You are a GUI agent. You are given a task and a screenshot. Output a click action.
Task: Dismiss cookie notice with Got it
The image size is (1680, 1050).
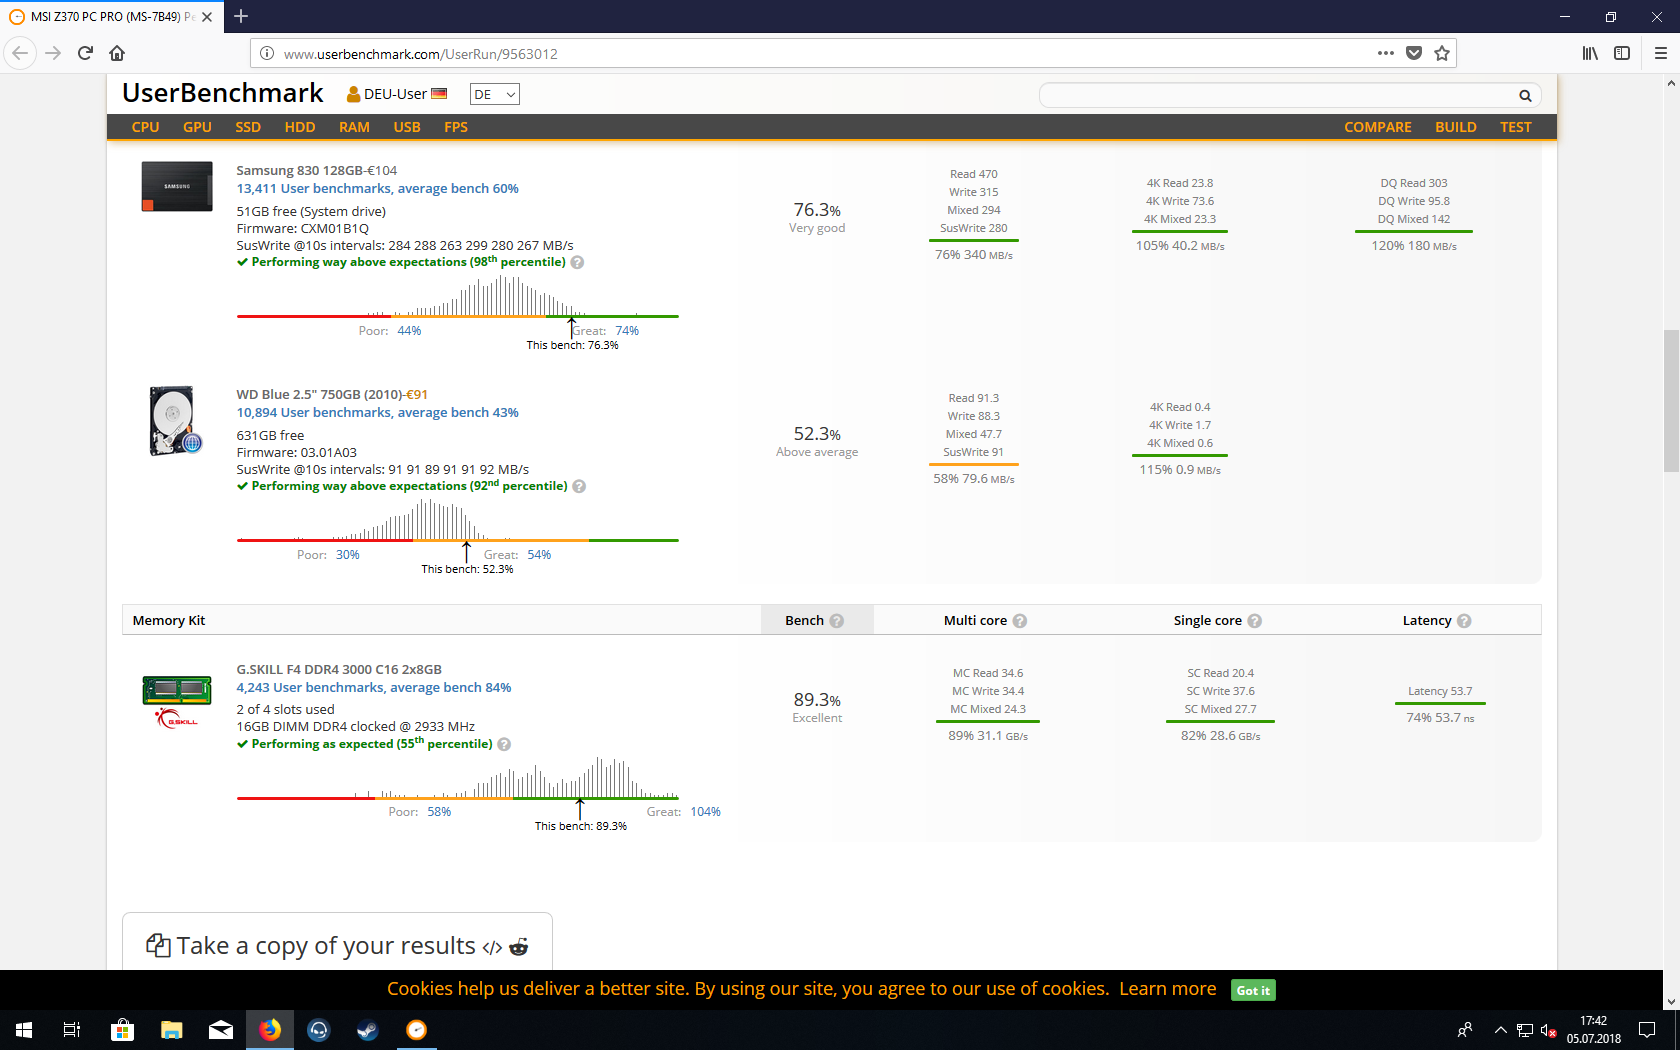[1253, 990]
